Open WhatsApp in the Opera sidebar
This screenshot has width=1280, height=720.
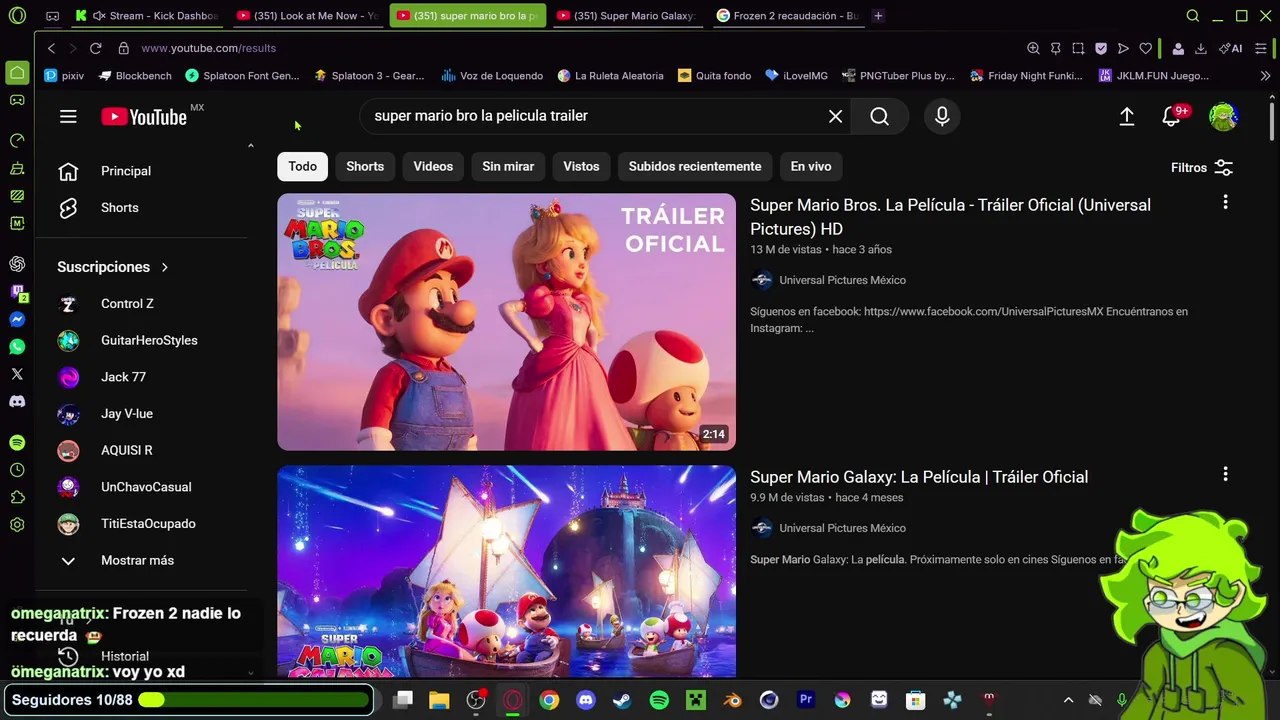(17, 347)
